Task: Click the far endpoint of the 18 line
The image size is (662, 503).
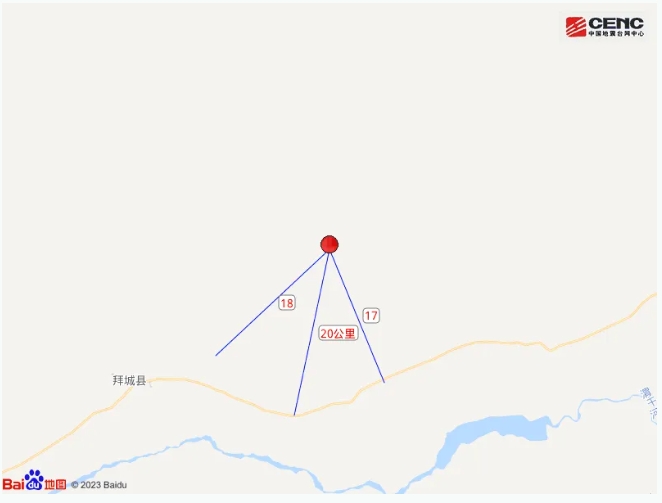Action: pos(216,355)
